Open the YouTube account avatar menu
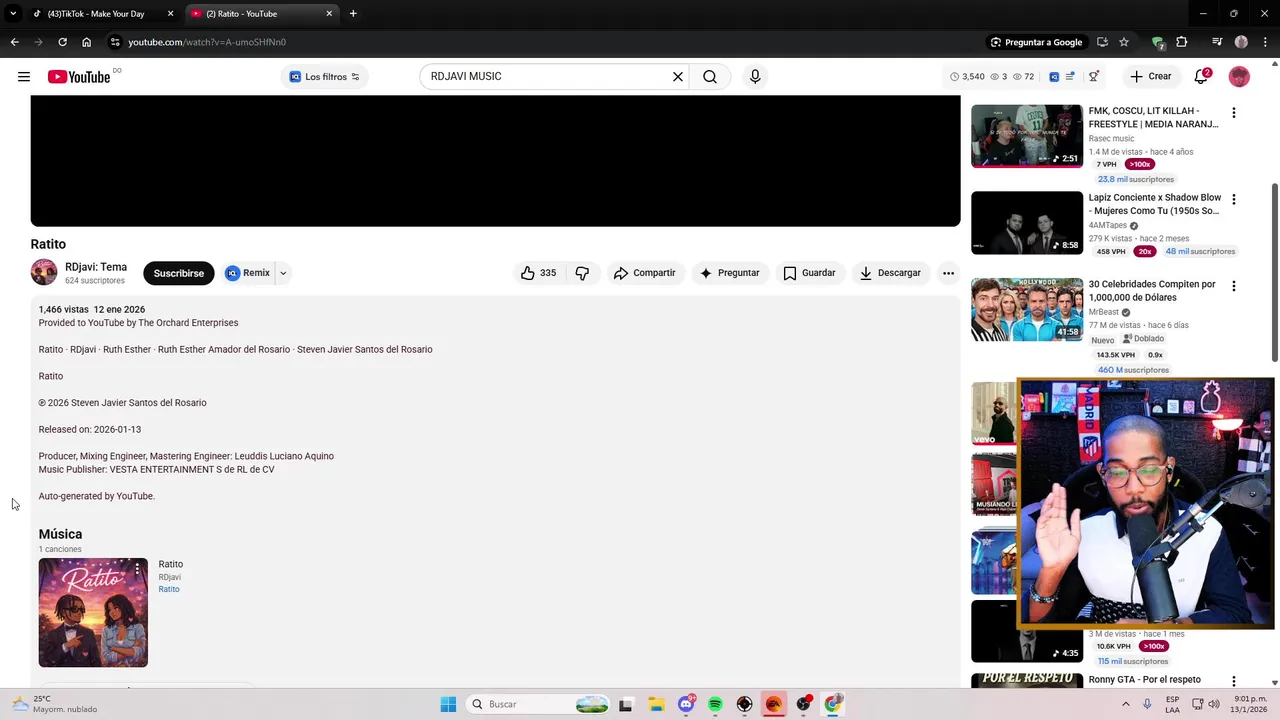 tap(1239, 77)
